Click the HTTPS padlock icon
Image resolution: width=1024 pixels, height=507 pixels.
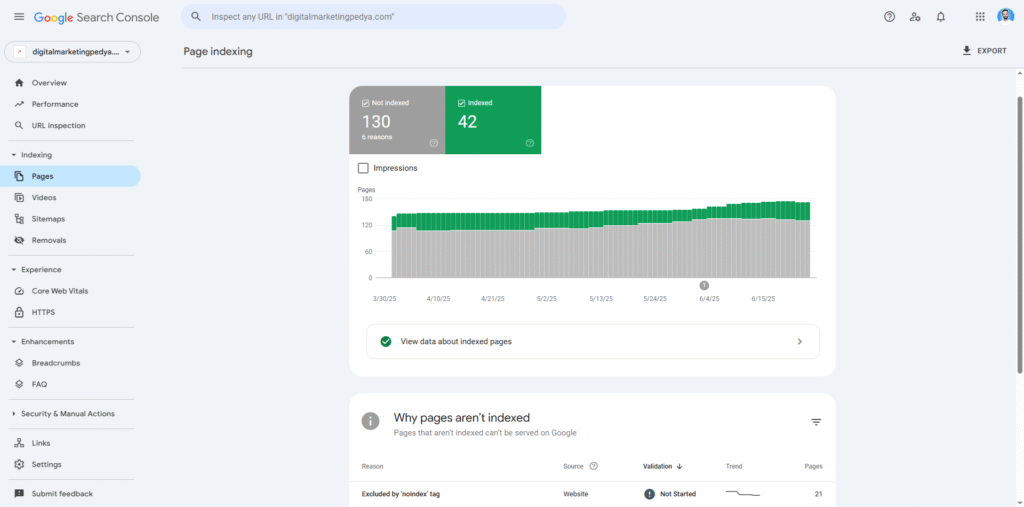[19, 312]
